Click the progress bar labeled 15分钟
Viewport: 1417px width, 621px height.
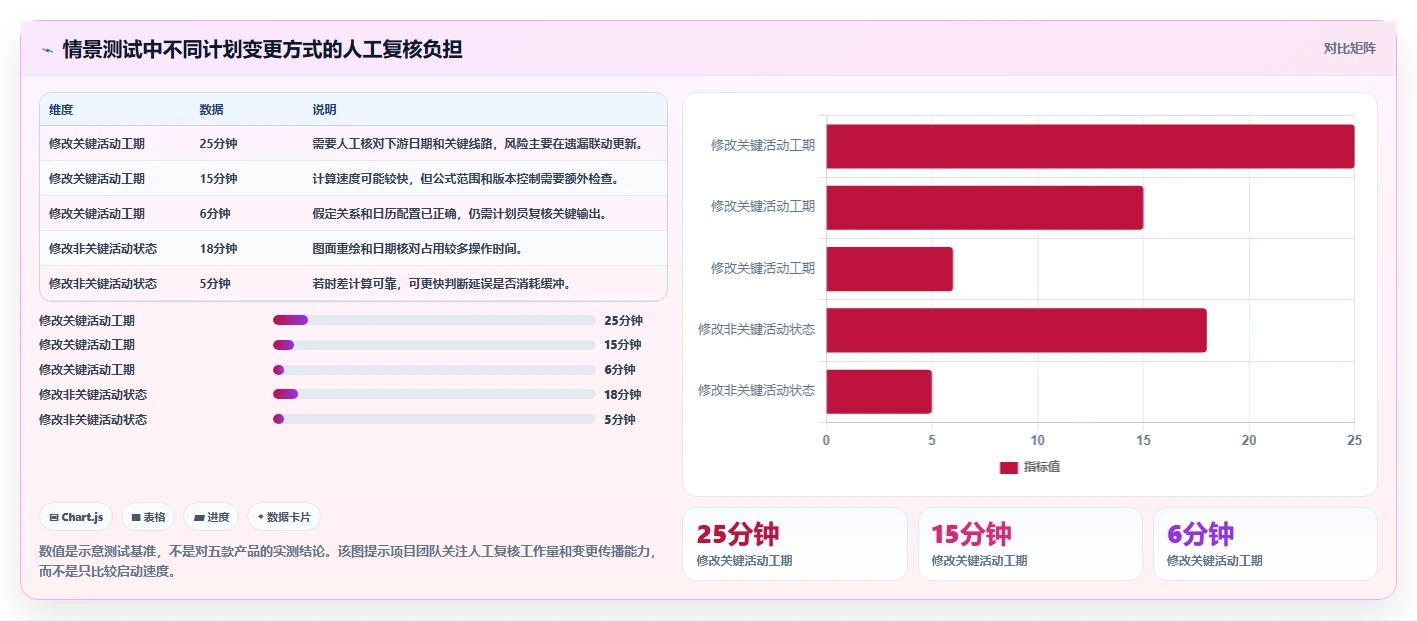[434, 345]
